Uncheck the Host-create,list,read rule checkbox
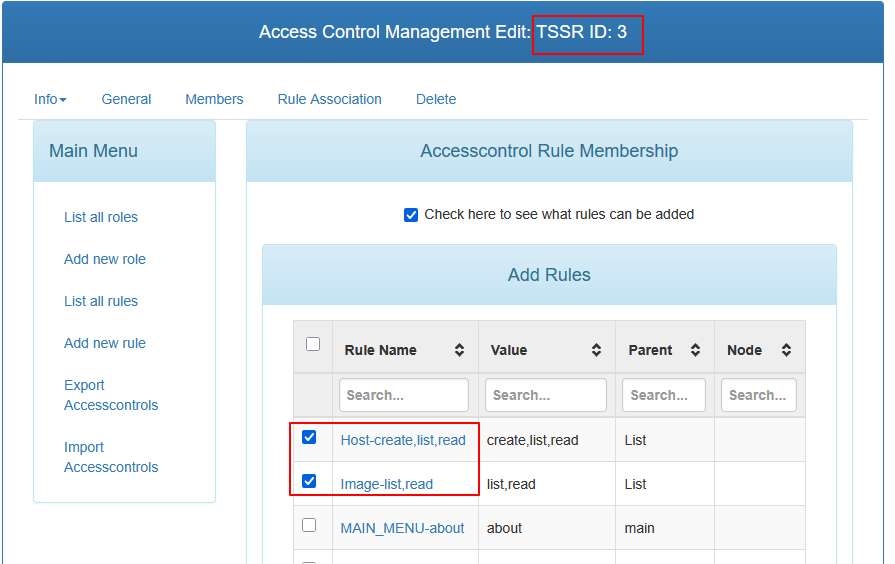This screenshot has width=895, height=564. (x=309, y=437)
